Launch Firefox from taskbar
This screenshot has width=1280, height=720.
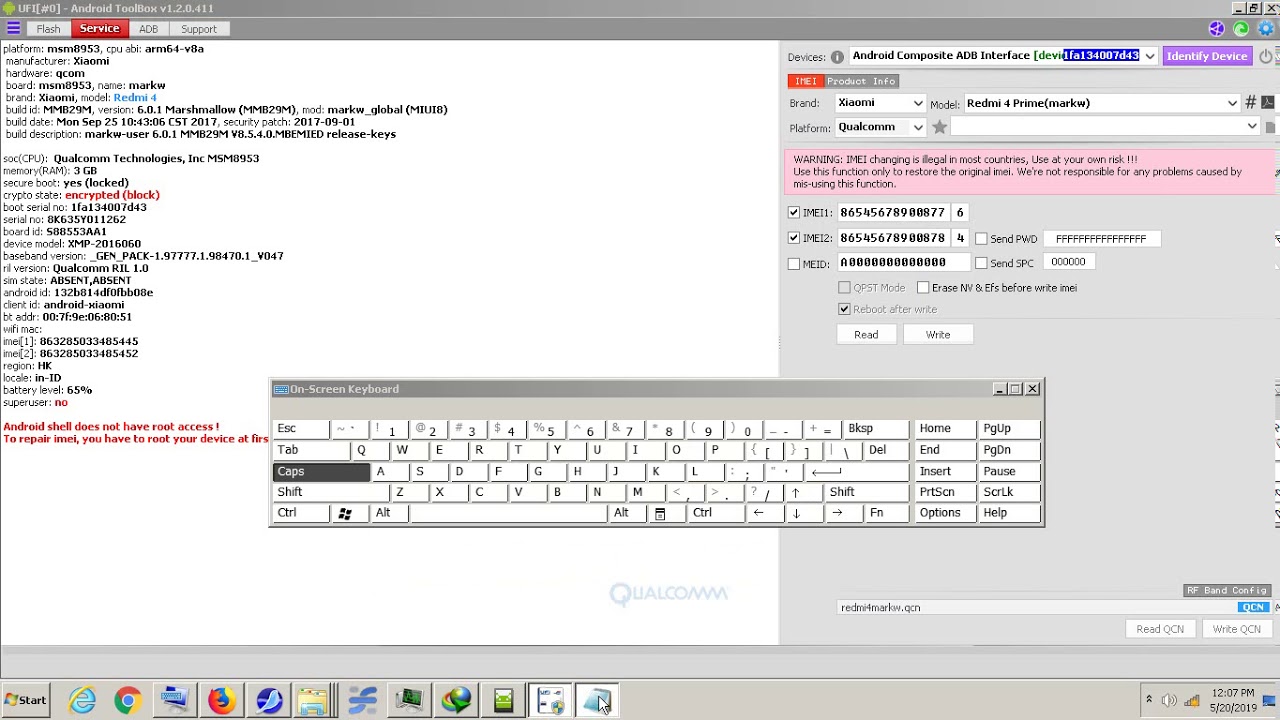tap(221, 700)
